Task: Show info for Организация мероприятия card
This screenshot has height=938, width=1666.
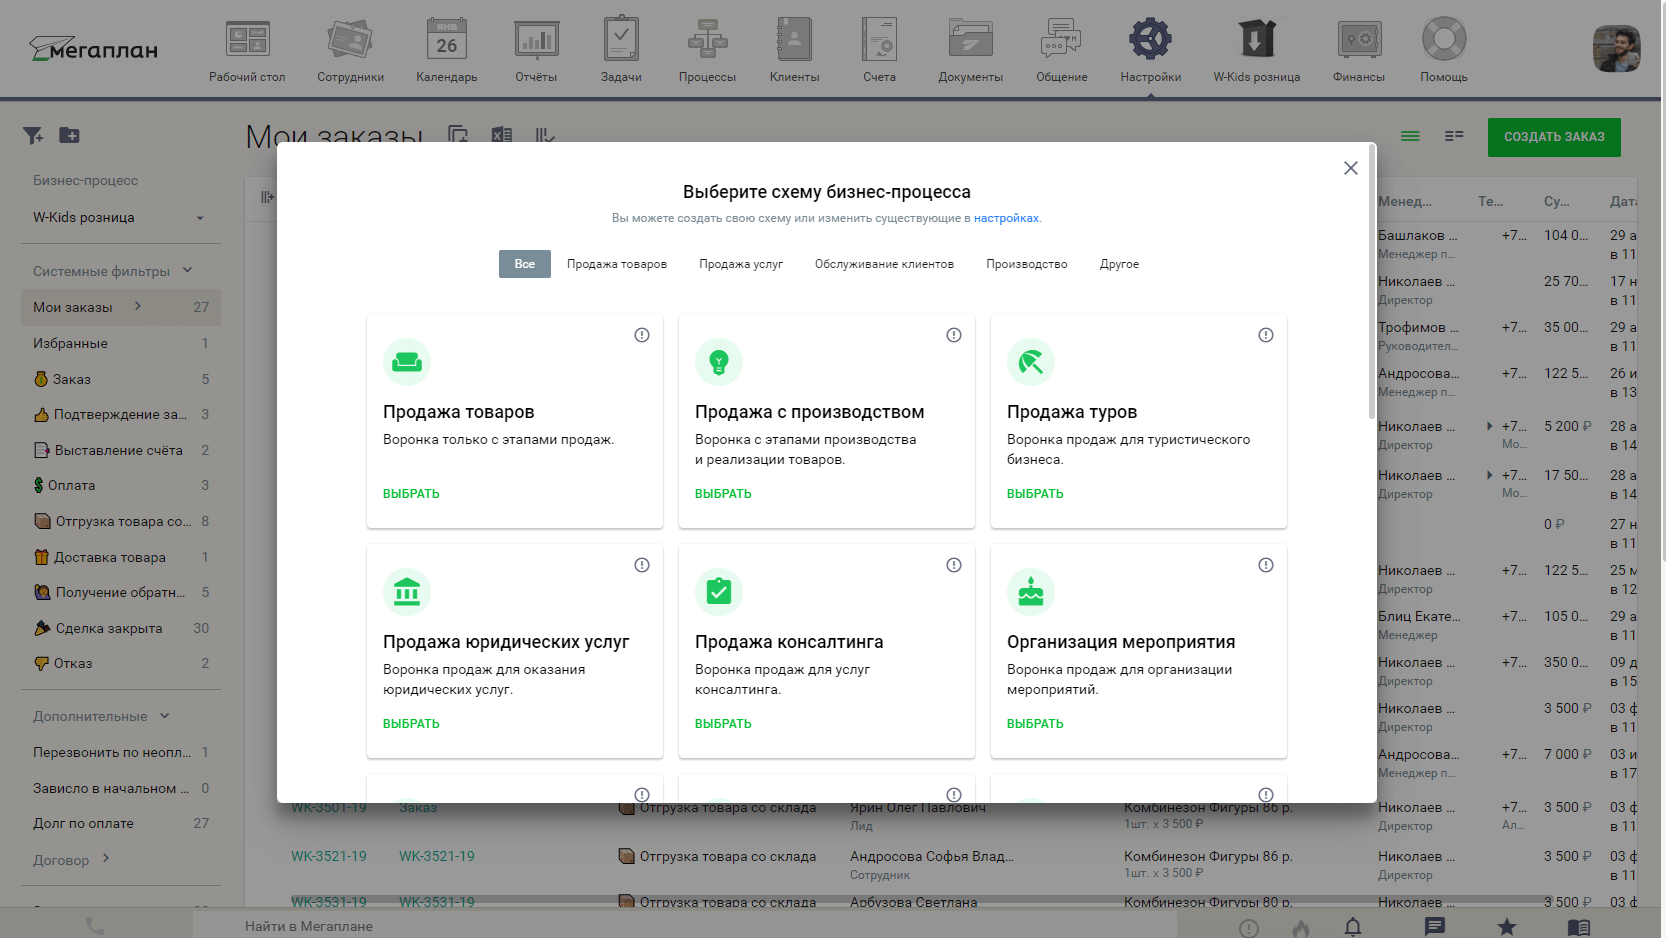Action: click(1266, 565)
